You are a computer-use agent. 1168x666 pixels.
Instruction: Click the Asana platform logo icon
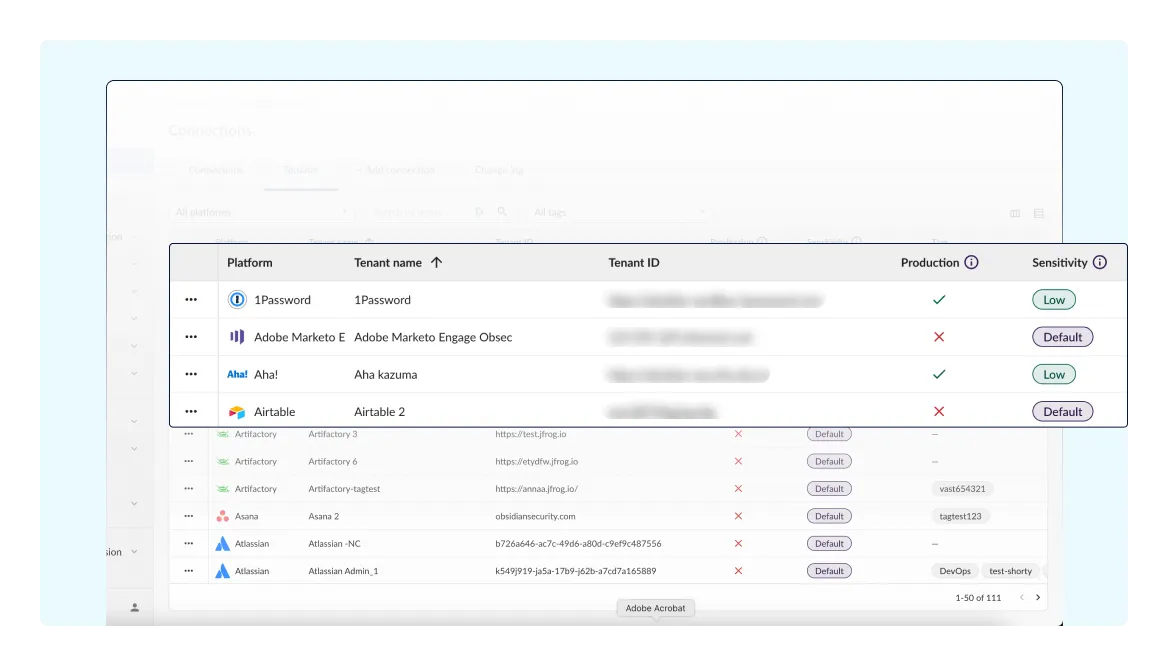[x=222, y=516]
